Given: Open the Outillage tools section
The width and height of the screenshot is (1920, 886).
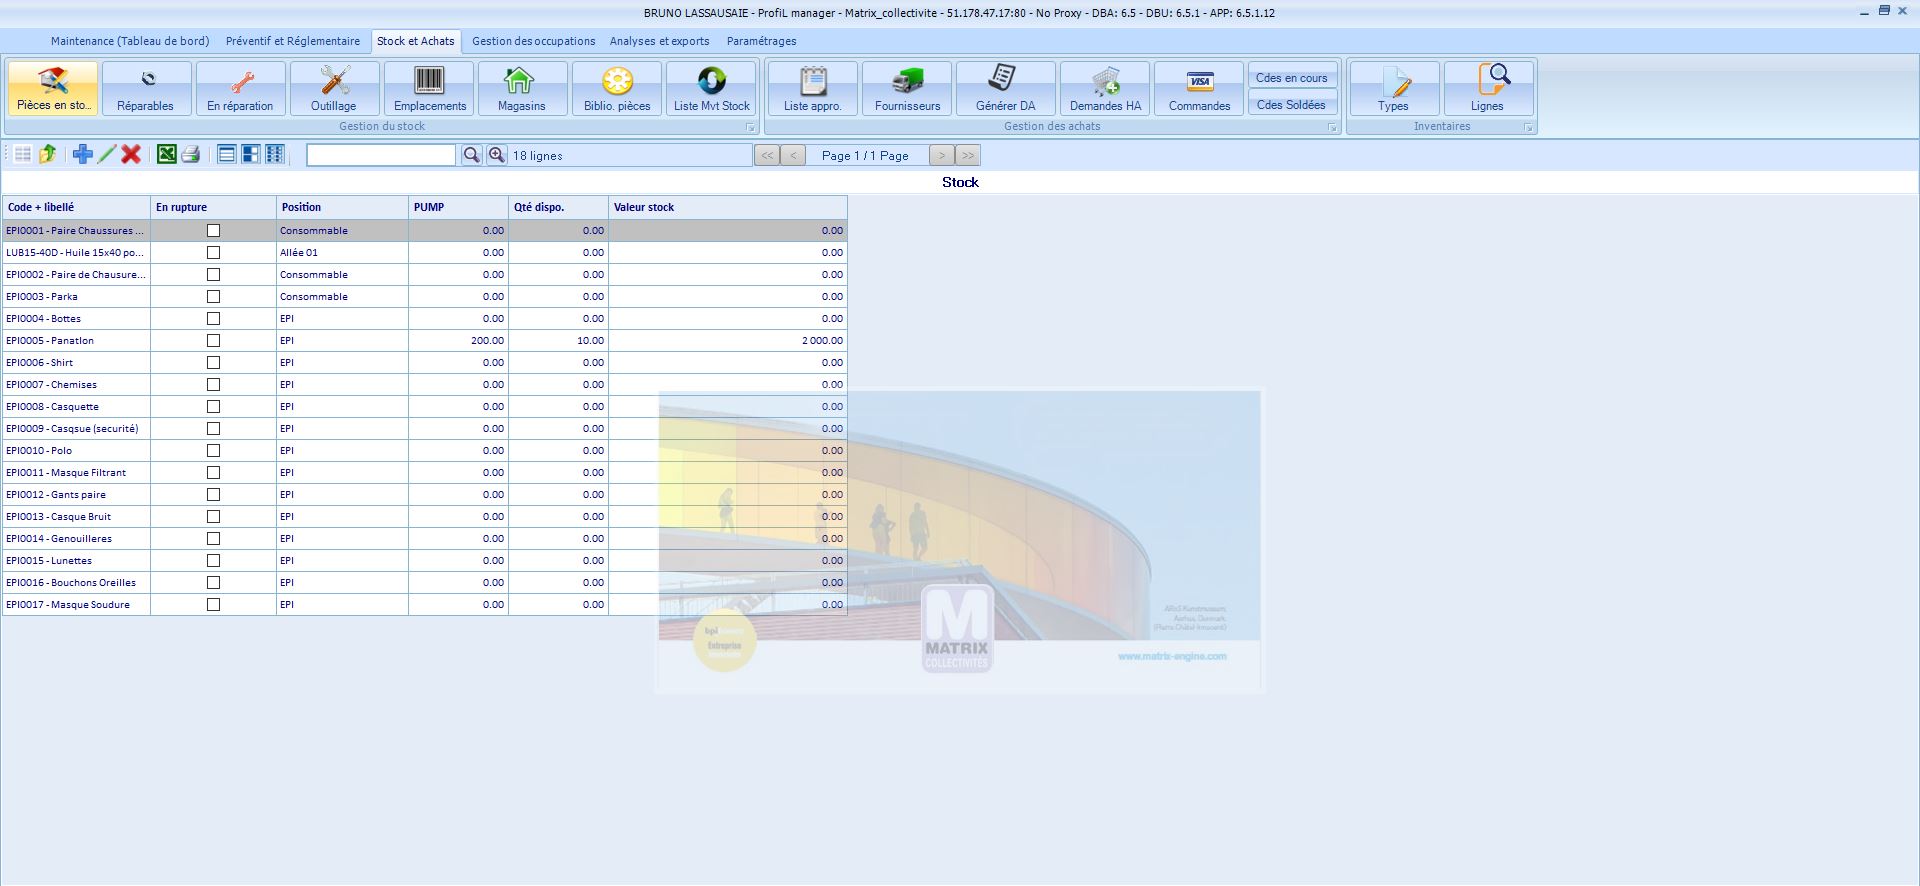Looking at the screenshot, I should [334, 88].
